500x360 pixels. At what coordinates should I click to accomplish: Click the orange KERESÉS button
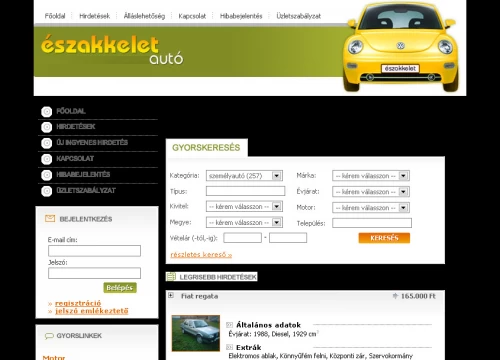pos(384,238)
